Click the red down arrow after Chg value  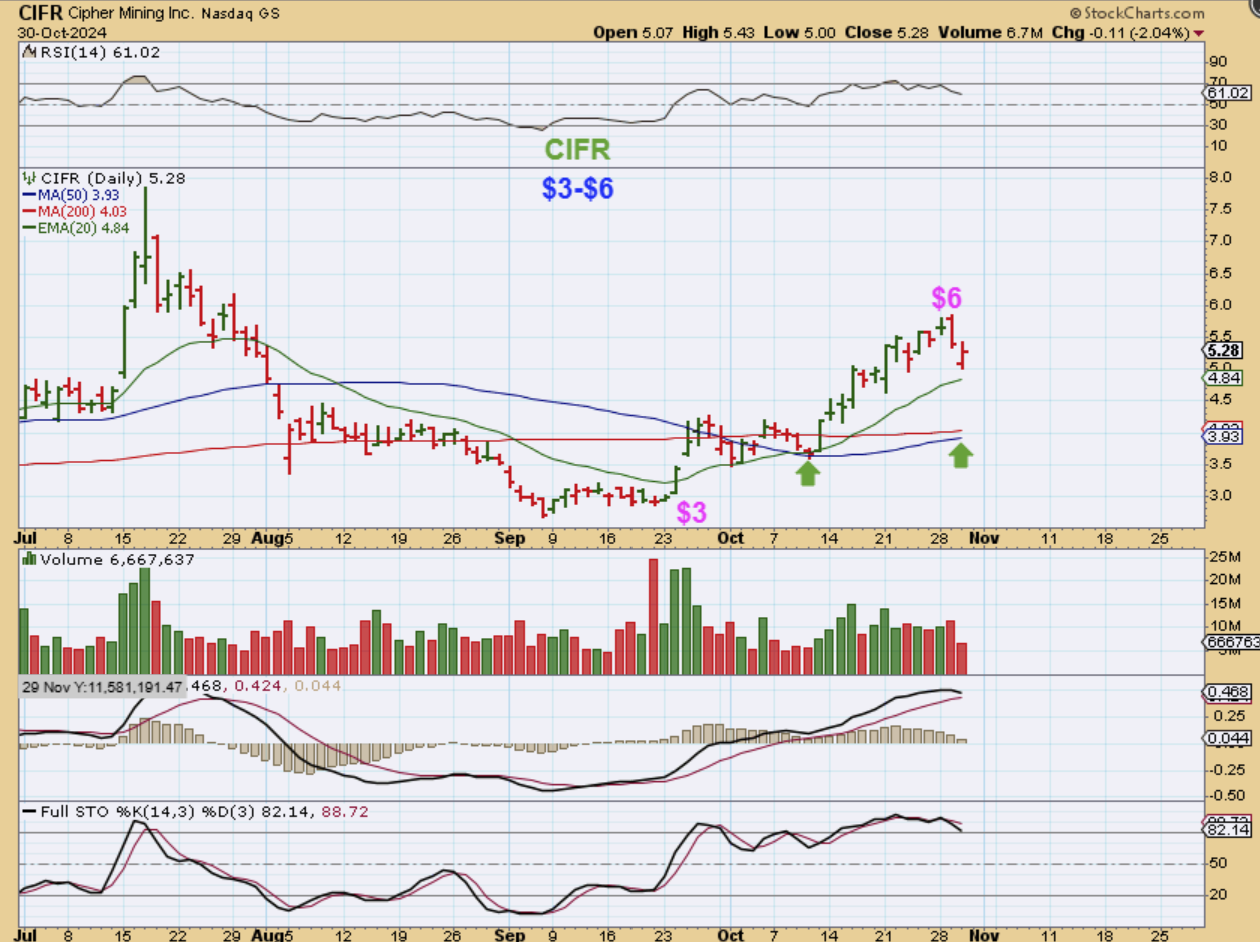1199,33
